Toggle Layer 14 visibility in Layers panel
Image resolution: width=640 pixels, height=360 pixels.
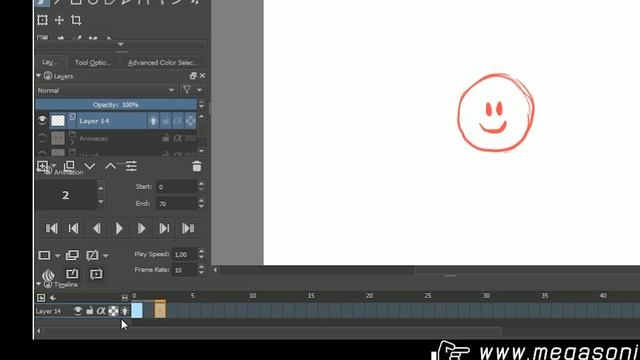pyautogui.click(x=42, y=120)
